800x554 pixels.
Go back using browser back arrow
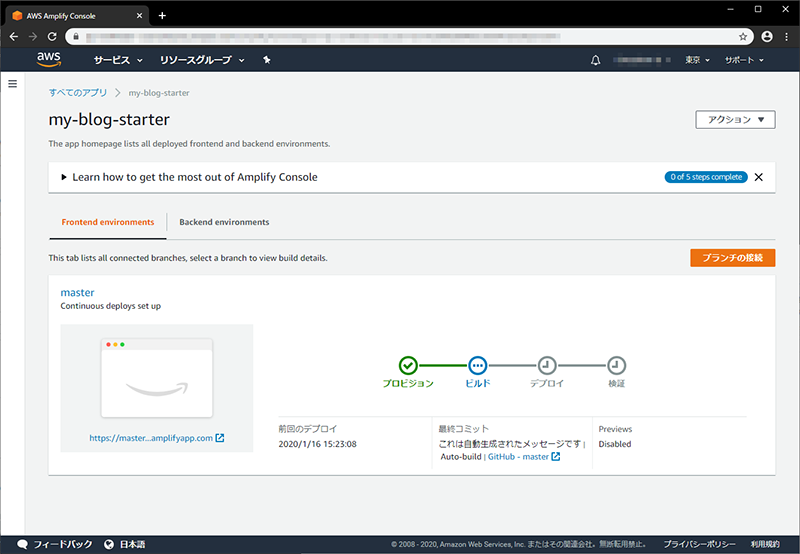pos(14,37)
